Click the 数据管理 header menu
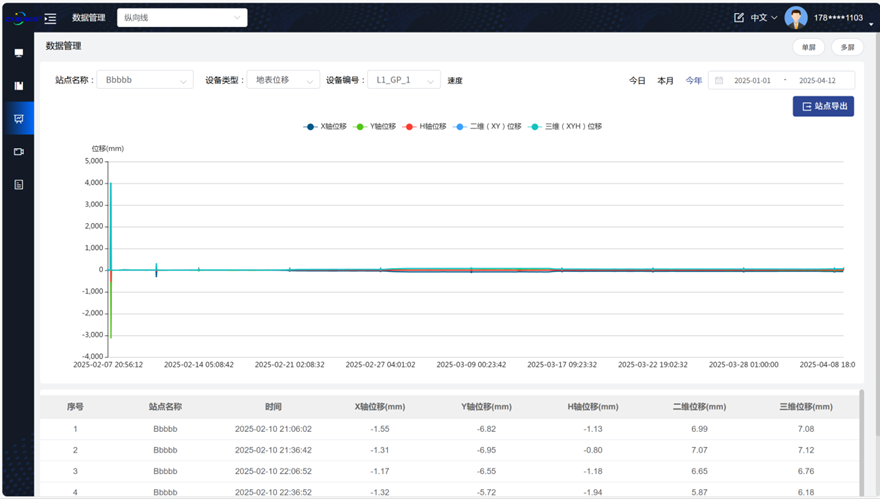 [x=89, y=18]
